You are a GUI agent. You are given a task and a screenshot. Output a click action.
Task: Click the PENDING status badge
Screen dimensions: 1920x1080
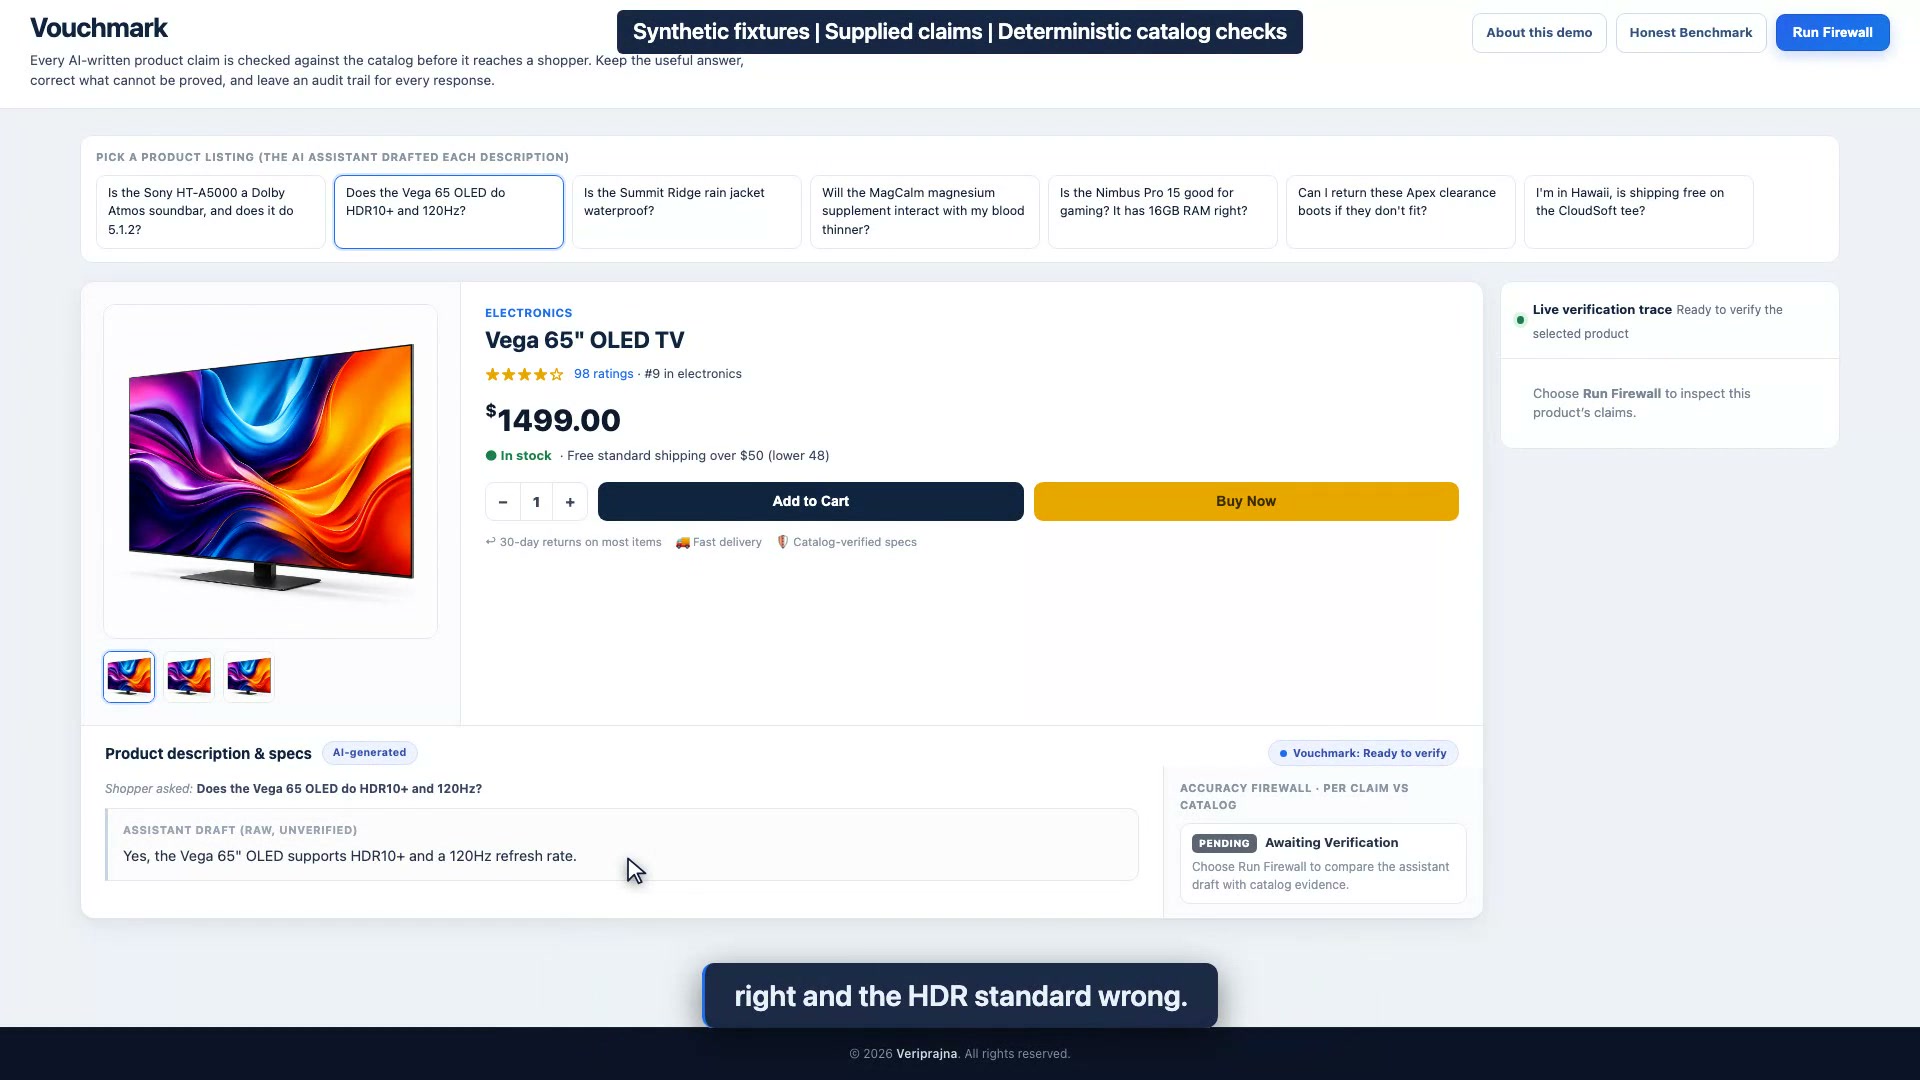coord(1224,843)
